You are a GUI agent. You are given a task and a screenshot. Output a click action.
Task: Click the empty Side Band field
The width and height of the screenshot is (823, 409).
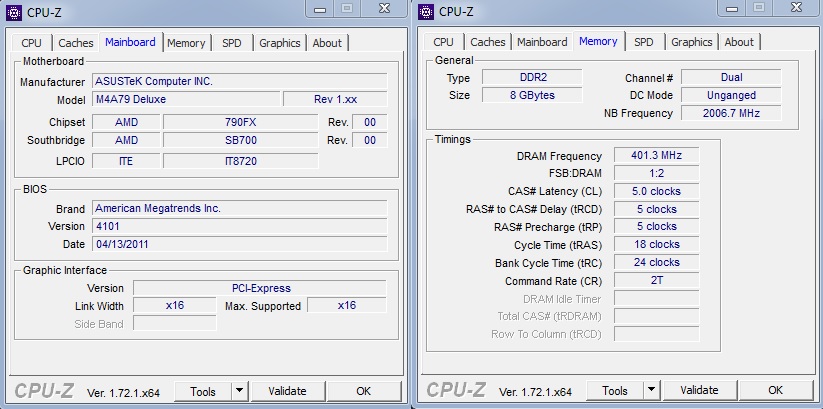[x=175, y=323]
